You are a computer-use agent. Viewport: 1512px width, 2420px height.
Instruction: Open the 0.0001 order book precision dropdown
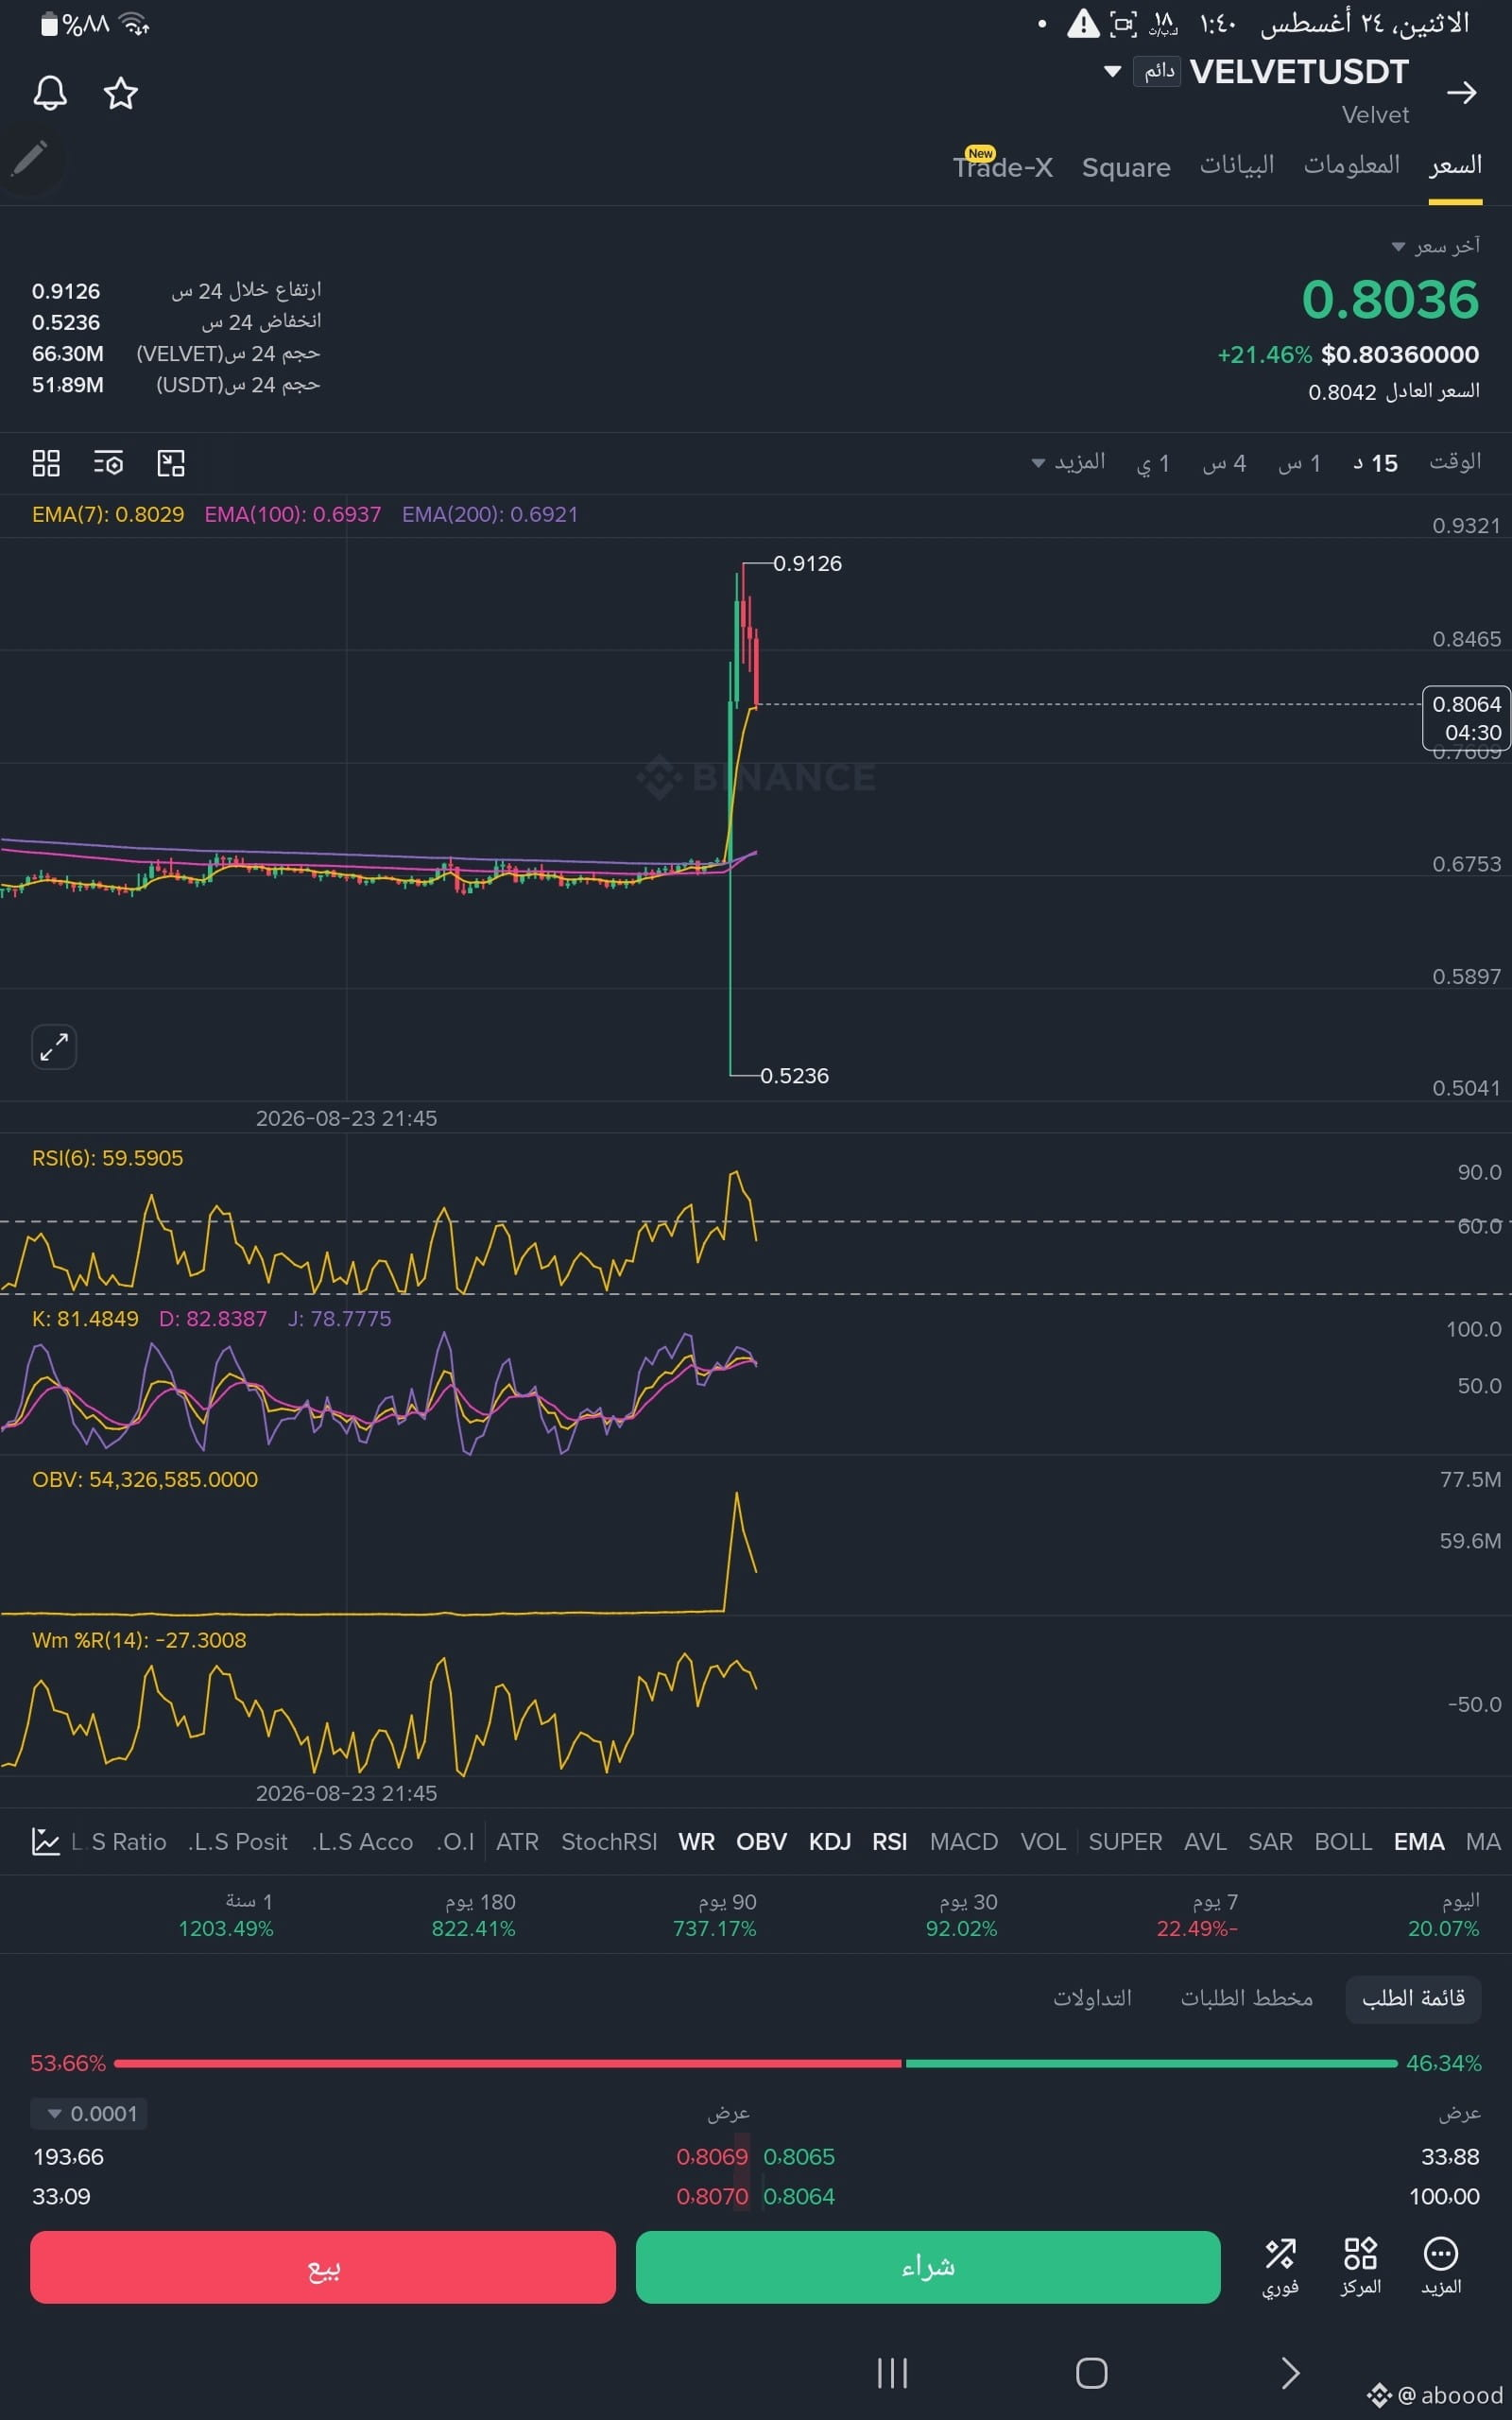pyautogui.click(x=90, y=2113)
